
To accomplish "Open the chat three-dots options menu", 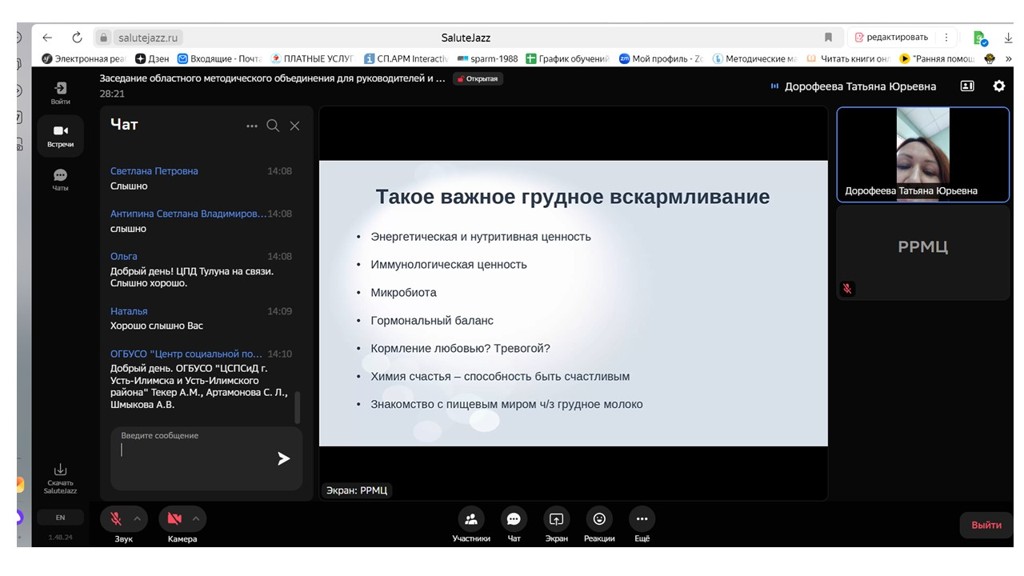I will [251, 126].
